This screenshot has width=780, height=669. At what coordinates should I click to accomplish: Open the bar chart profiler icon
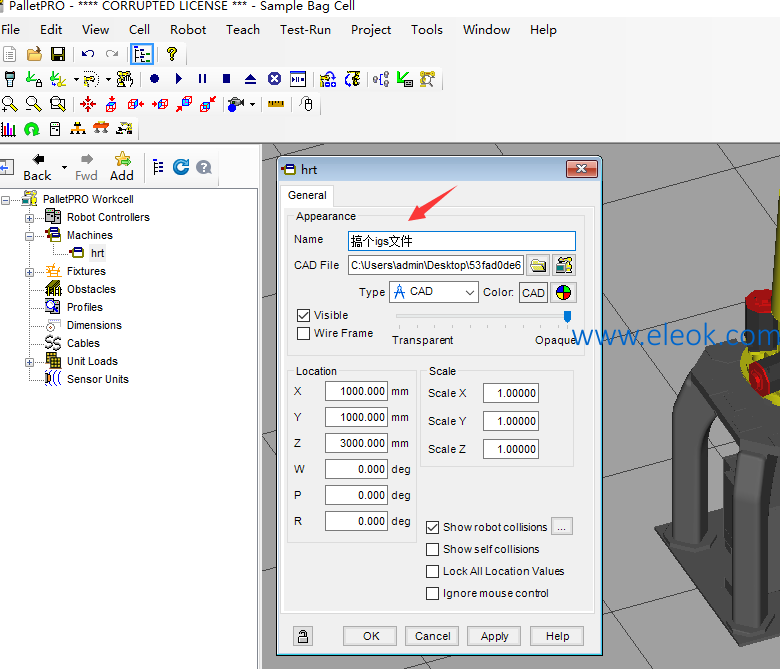click(8, 129)
